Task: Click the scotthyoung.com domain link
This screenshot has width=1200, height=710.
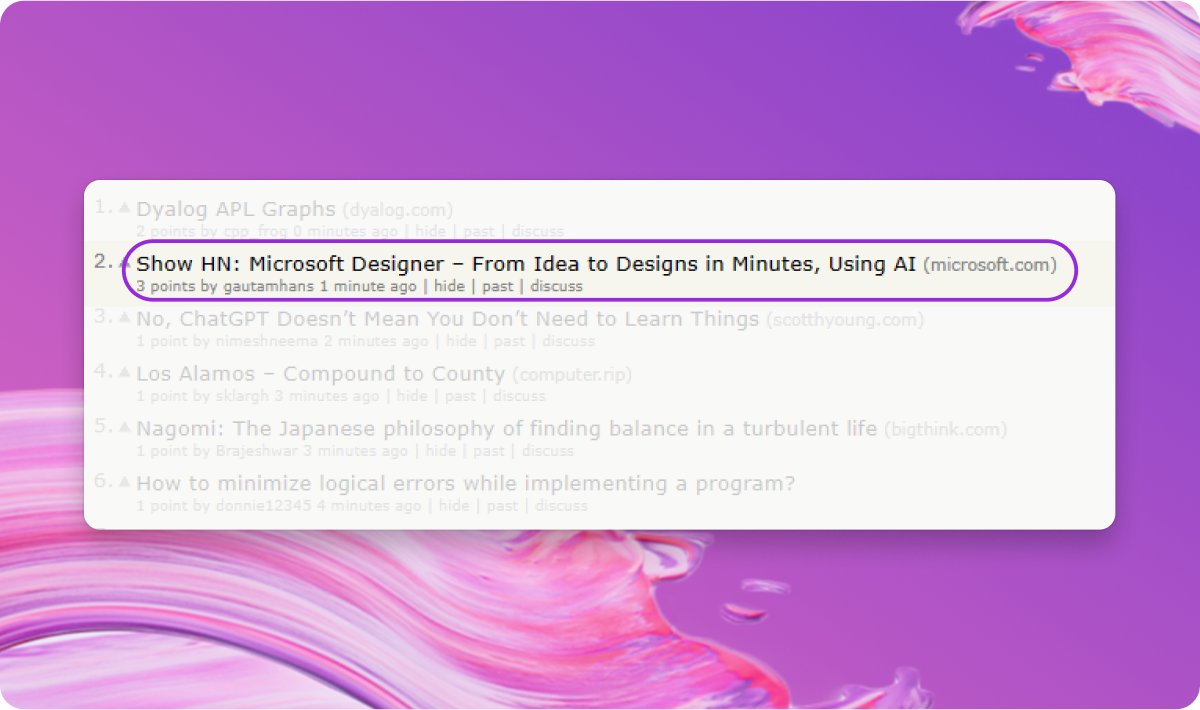Action: pyautogui.click(x=845, y=320)
